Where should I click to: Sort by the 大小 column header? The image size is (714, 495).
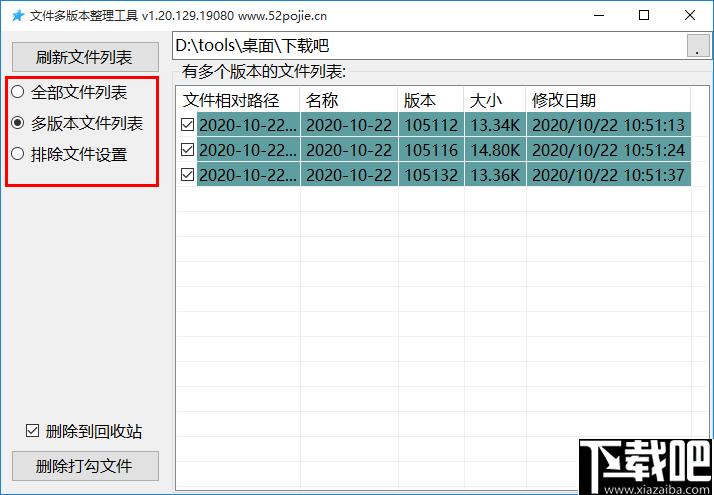[x=495, y=100]
